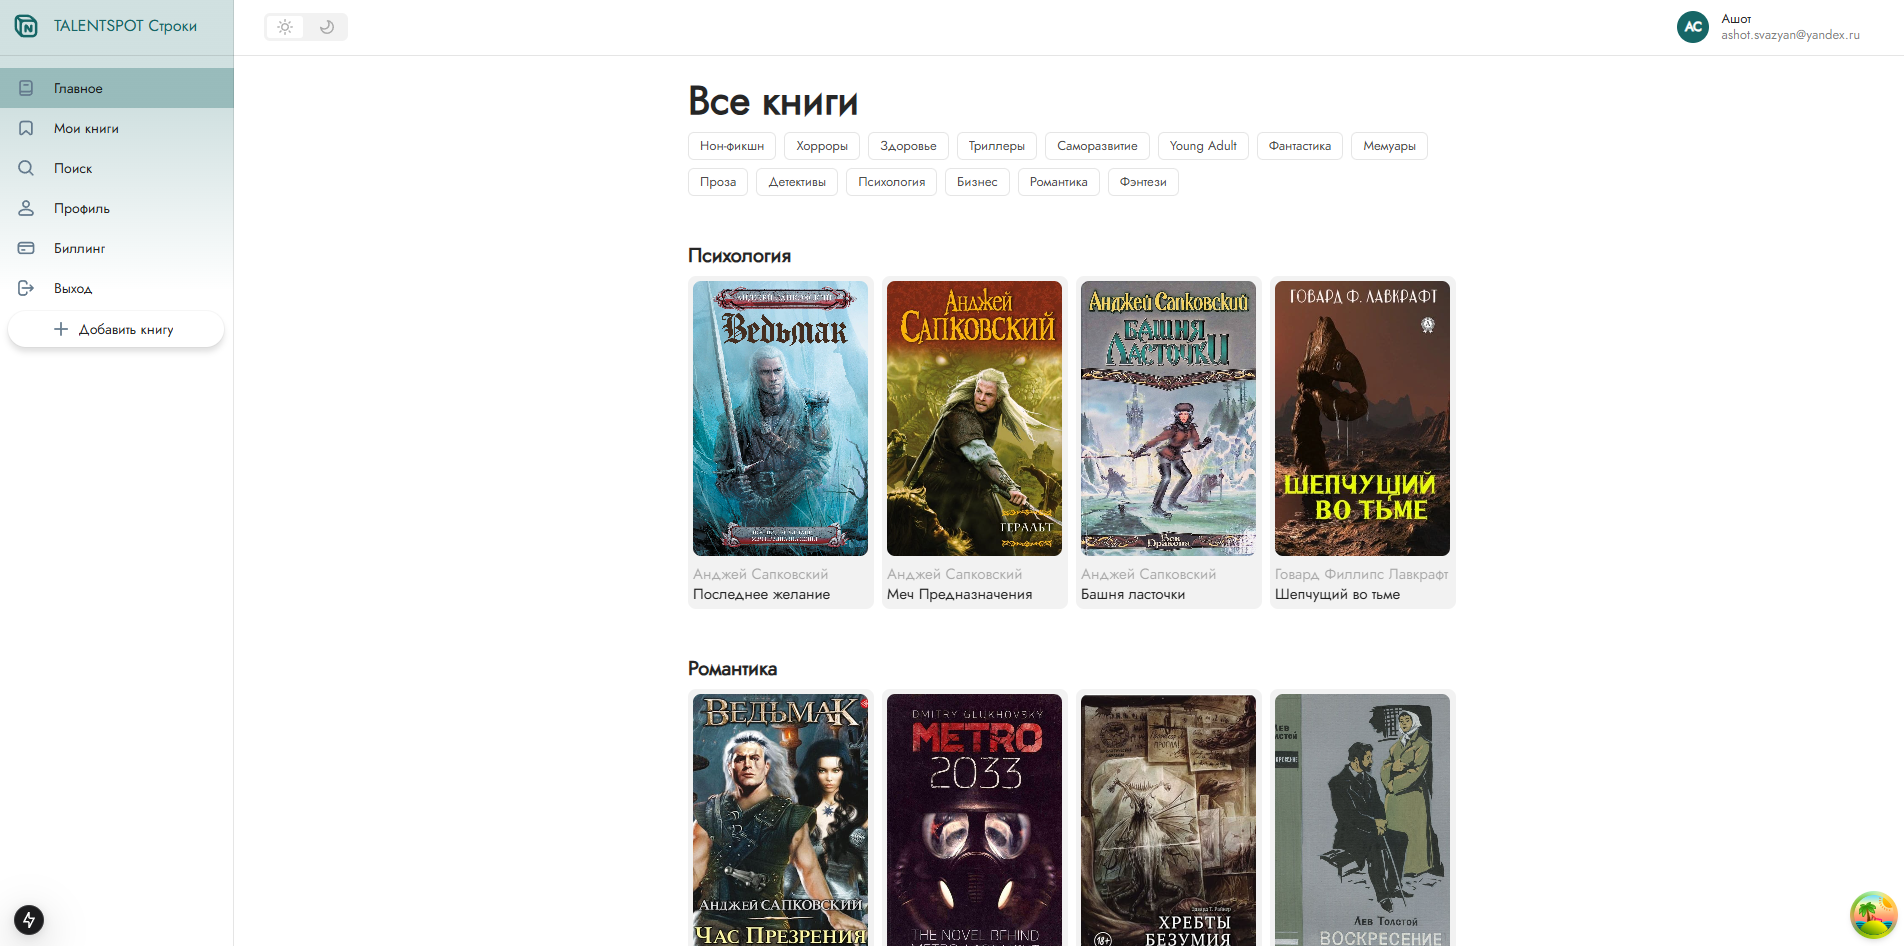Filter by Фантастика genre
This screenshot has height=946, width=1904.
click(x=1300, y=146)
